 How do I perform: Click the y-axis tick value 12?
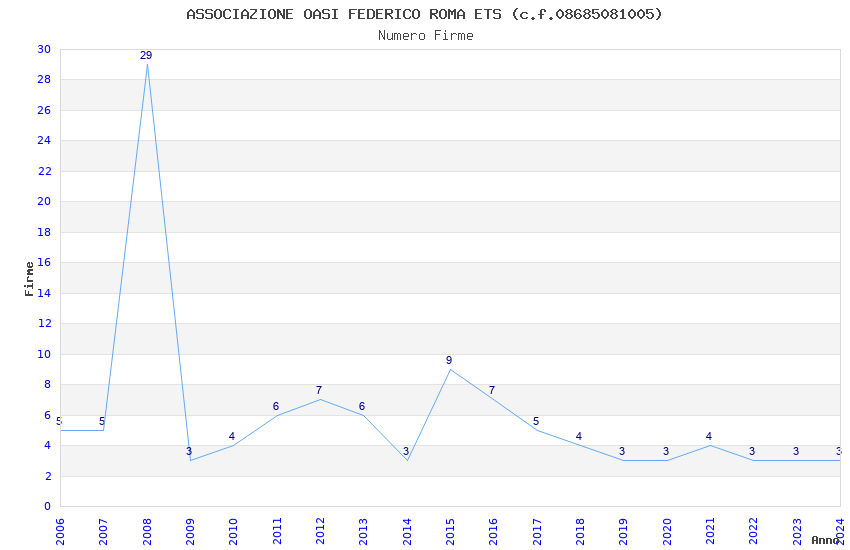(x=44, y=323)
